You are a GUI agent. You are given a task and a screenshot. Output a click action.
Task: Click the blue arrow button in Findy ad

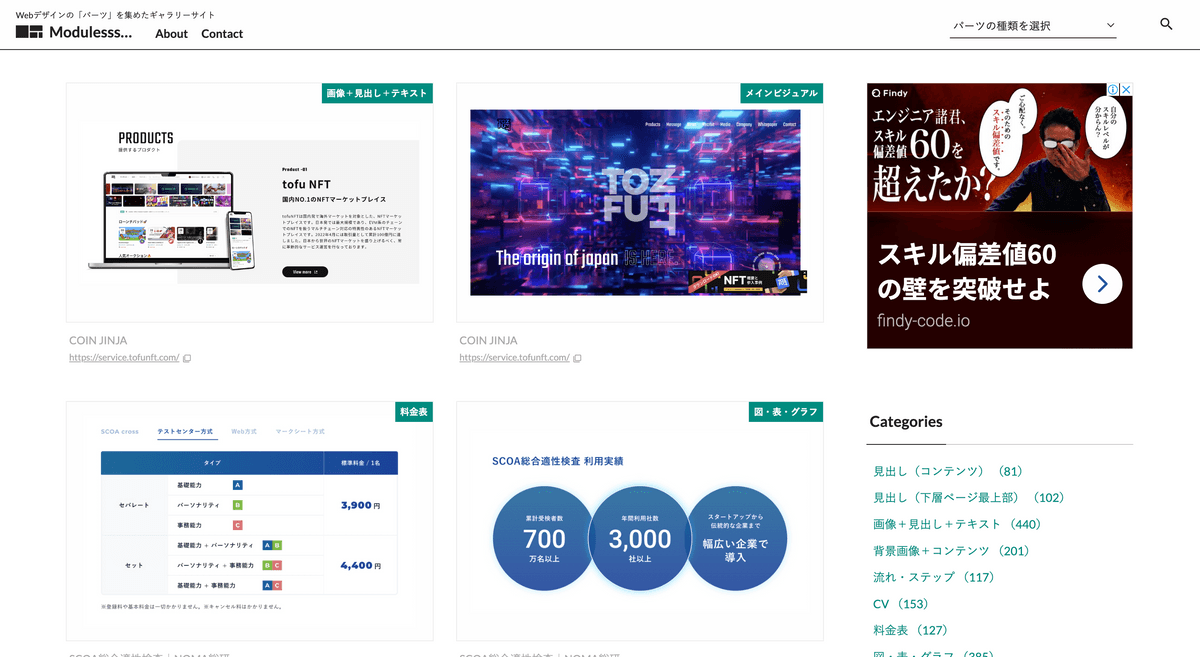click(1101, 284)
